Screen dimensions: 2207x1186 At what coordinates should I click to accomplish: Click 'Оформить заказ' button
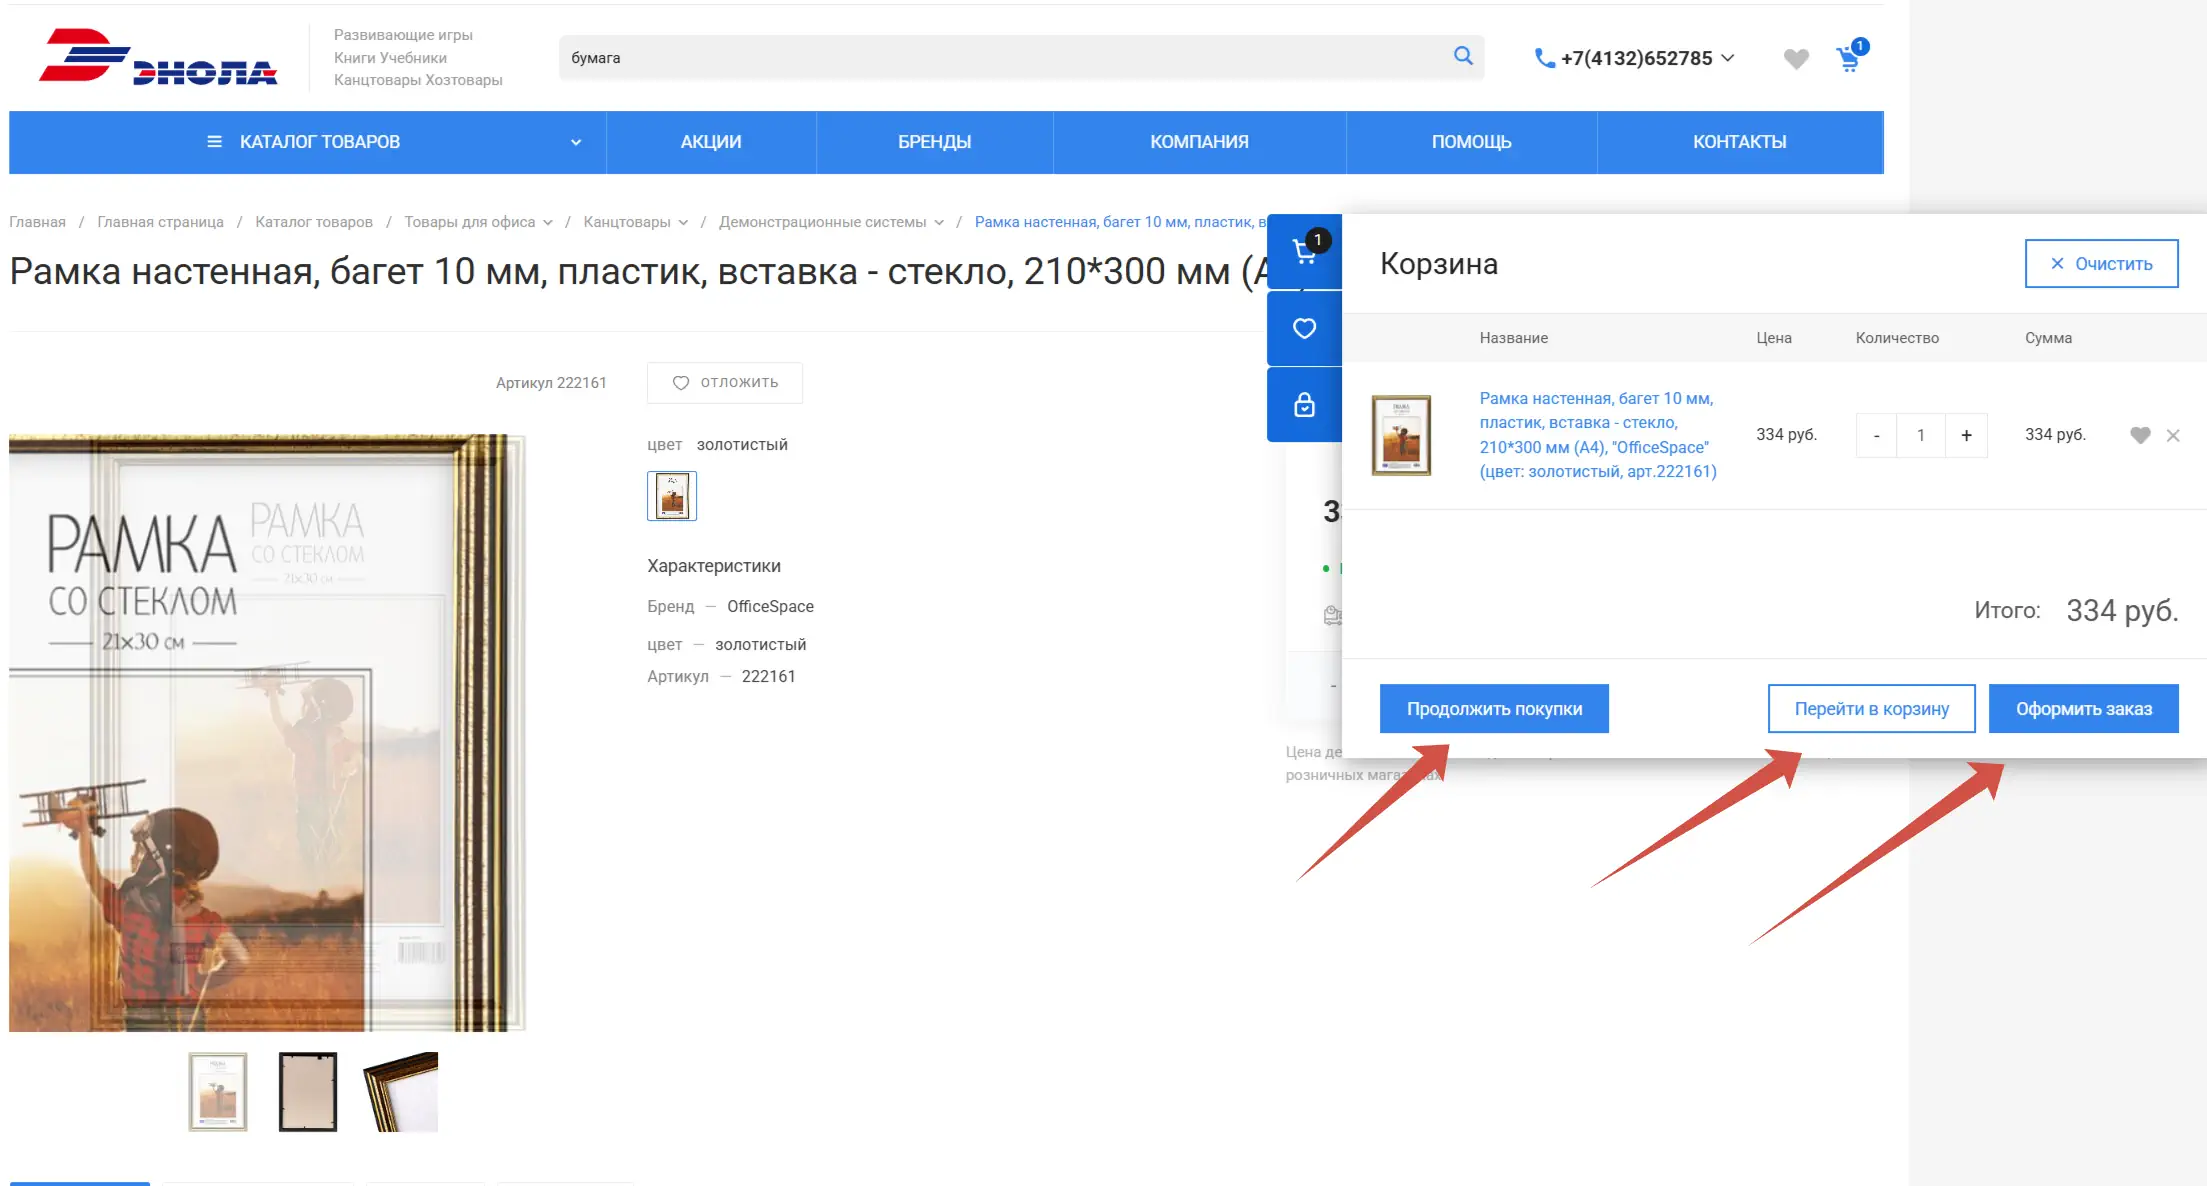pyautogui.click(x=2083, y=709)
